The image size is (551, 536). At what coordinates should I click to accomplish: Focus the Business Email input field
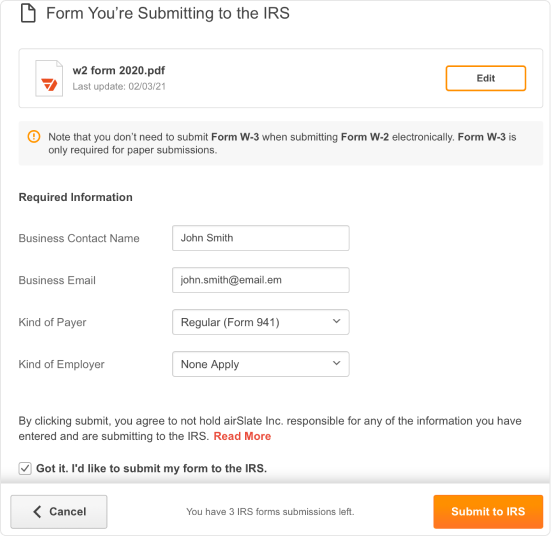pos(260,280)
